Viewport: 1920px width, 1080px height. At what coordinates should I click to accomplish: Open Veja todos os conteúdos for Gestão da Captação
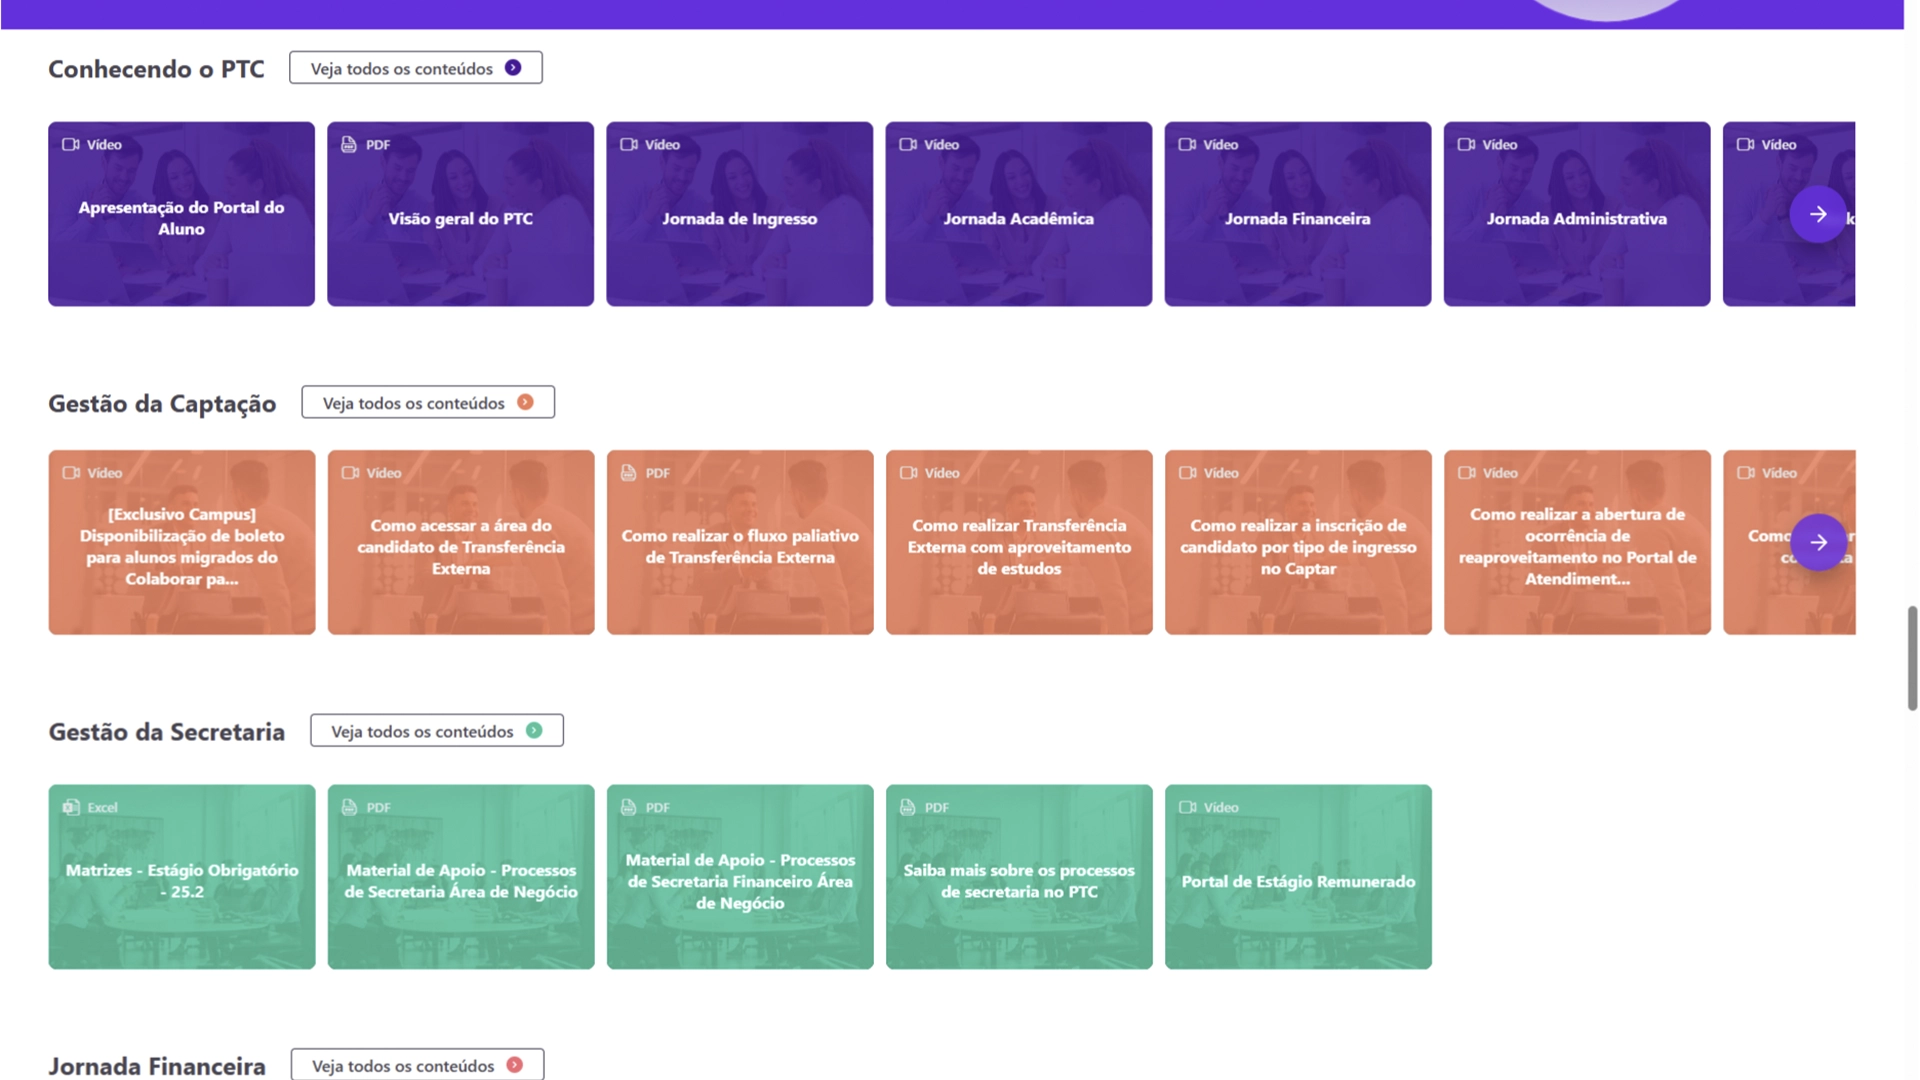point(428,402)
